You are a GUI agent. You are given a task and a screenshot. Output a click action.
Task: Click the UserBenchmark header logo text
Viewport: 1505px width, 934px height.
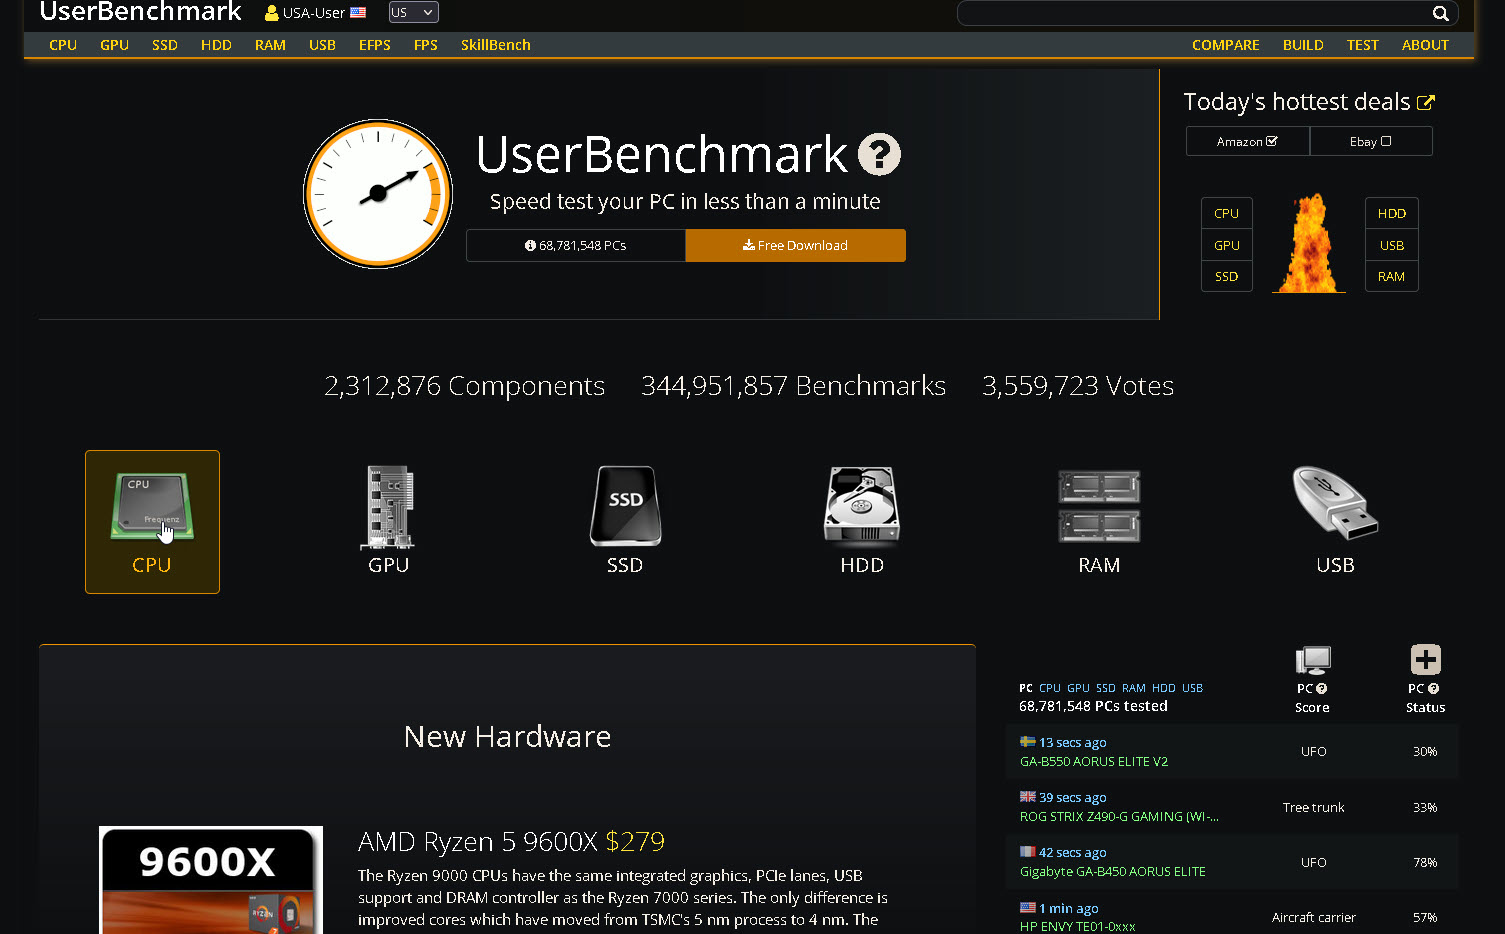point(141,12)
